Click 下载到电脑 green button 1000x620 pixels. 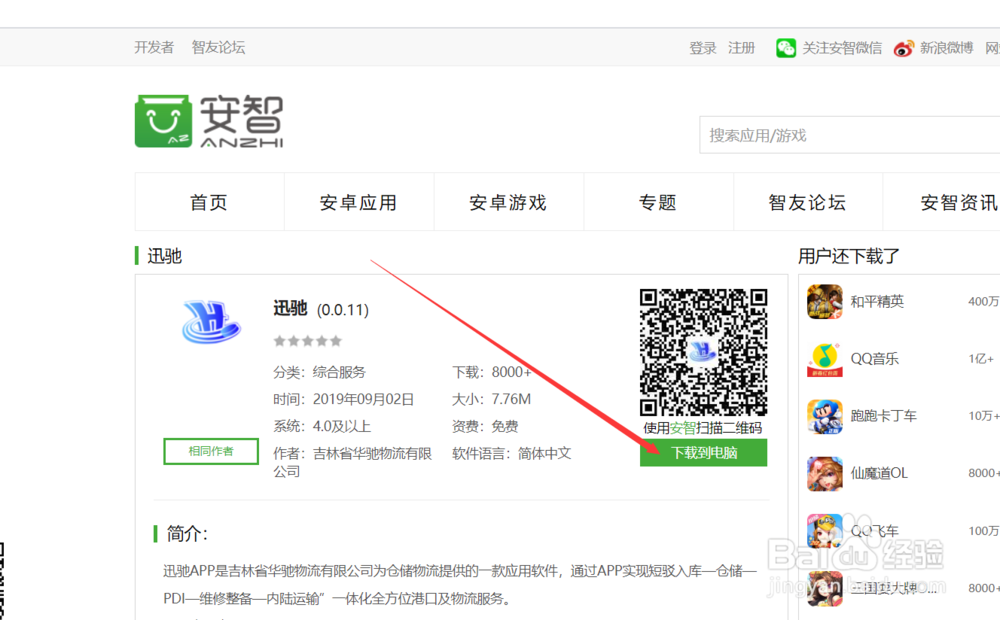[703, 452]
